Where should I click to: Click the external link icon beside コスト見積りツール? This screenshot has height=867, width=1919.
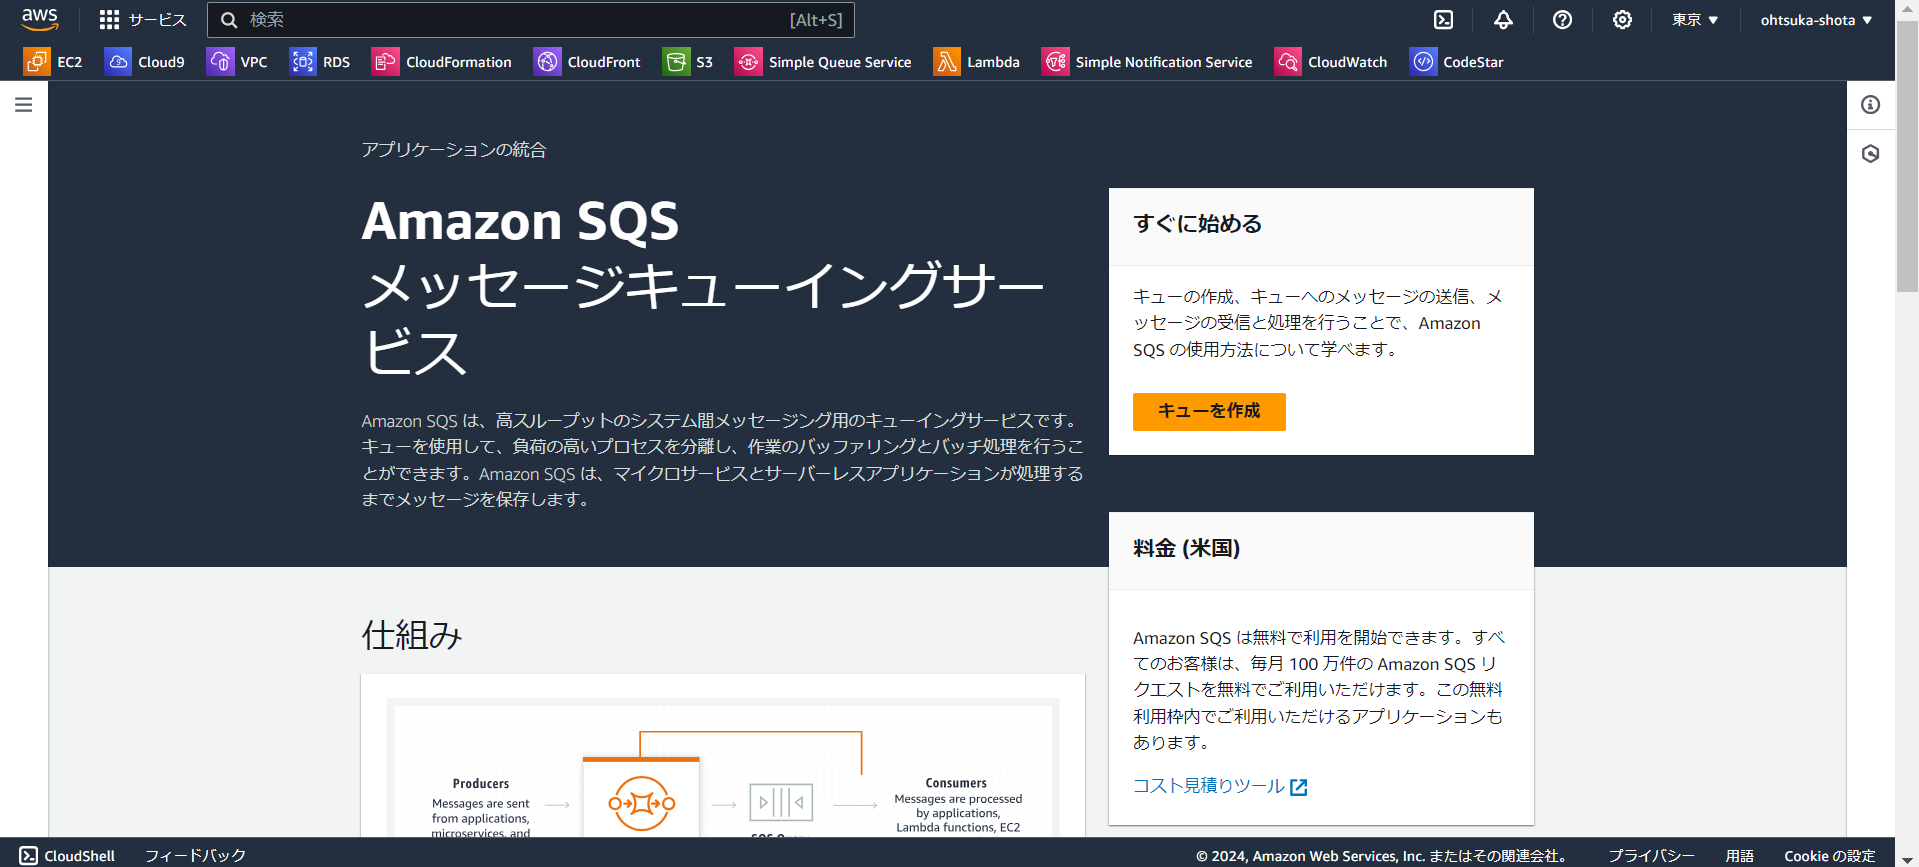click(1298, 787)
